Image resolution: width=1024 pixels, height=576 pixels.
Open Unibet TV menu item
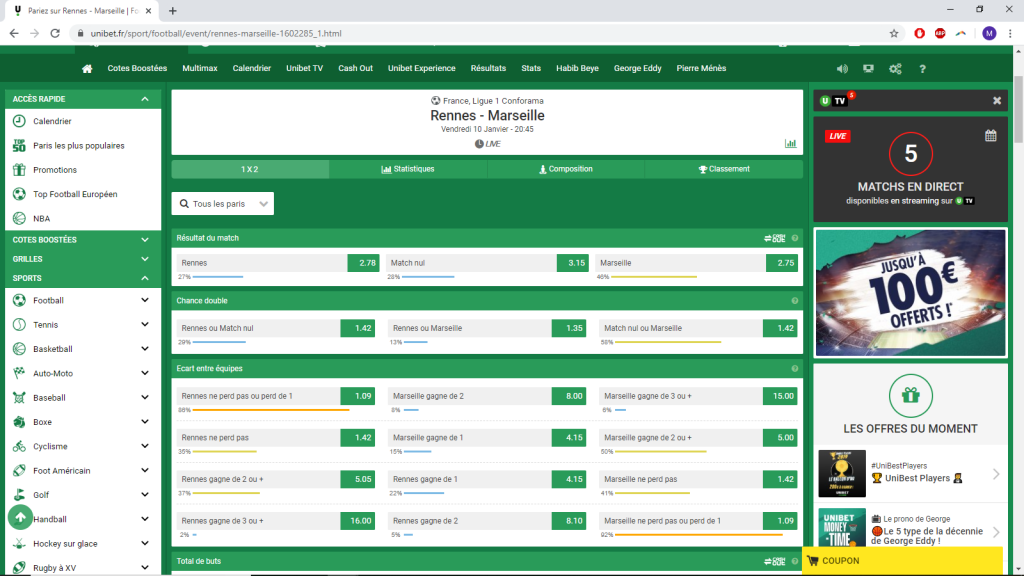click(304, 68)
